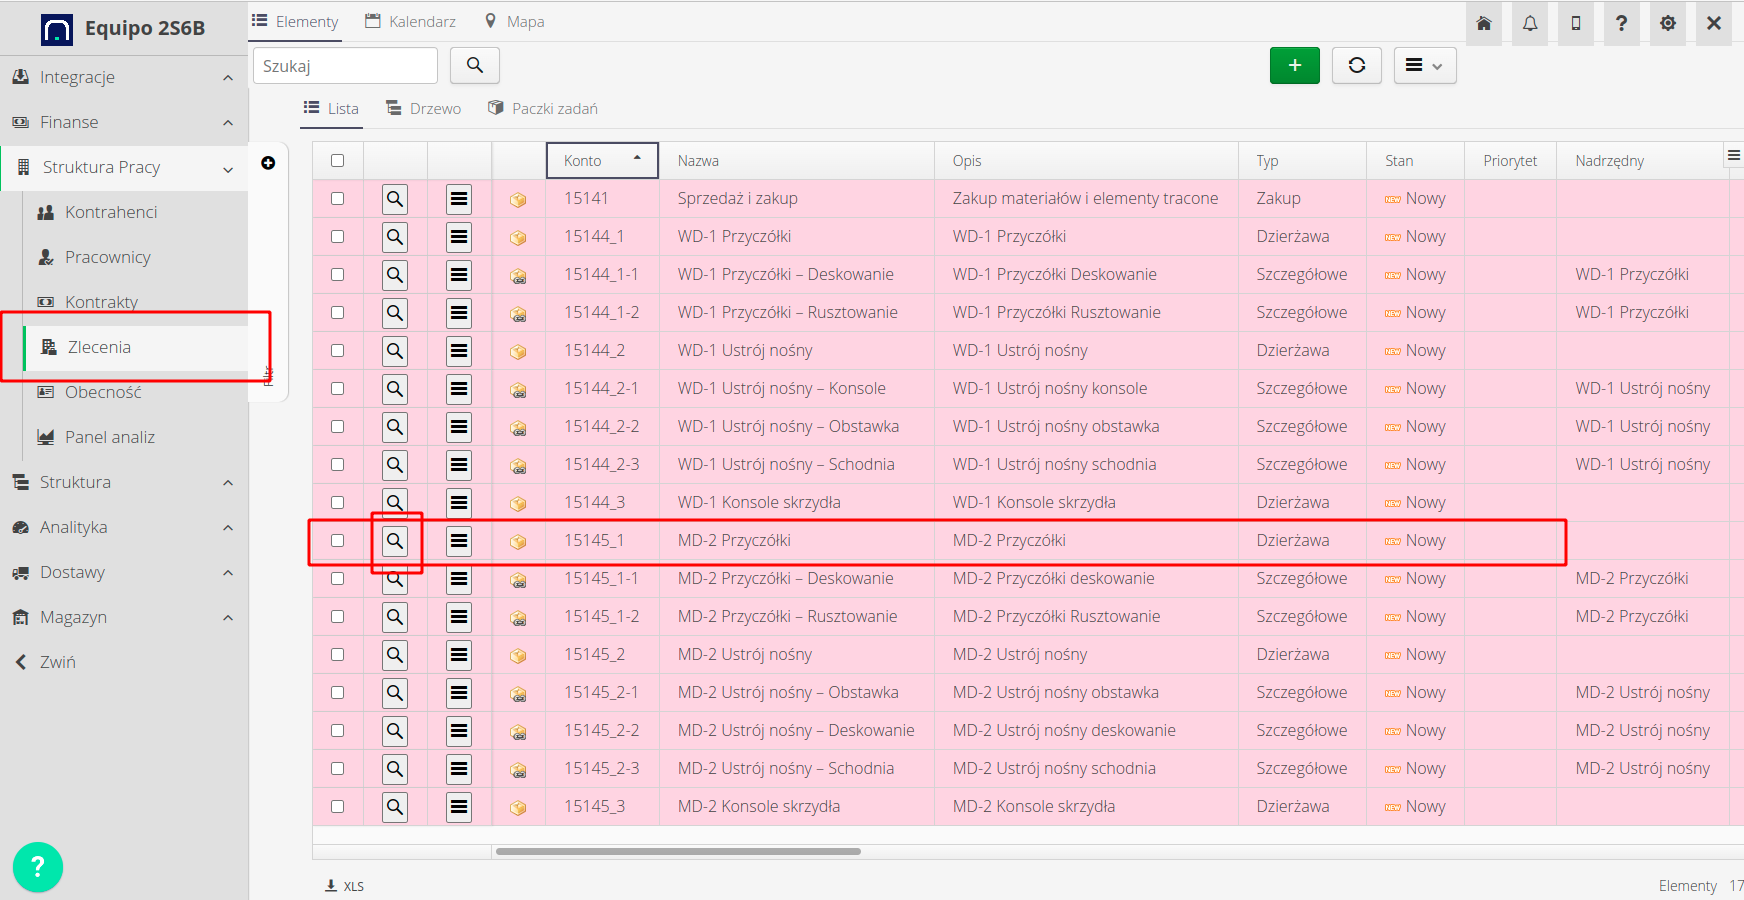
Task: Switch to the Drzewo view
Action: coord(422,107)
